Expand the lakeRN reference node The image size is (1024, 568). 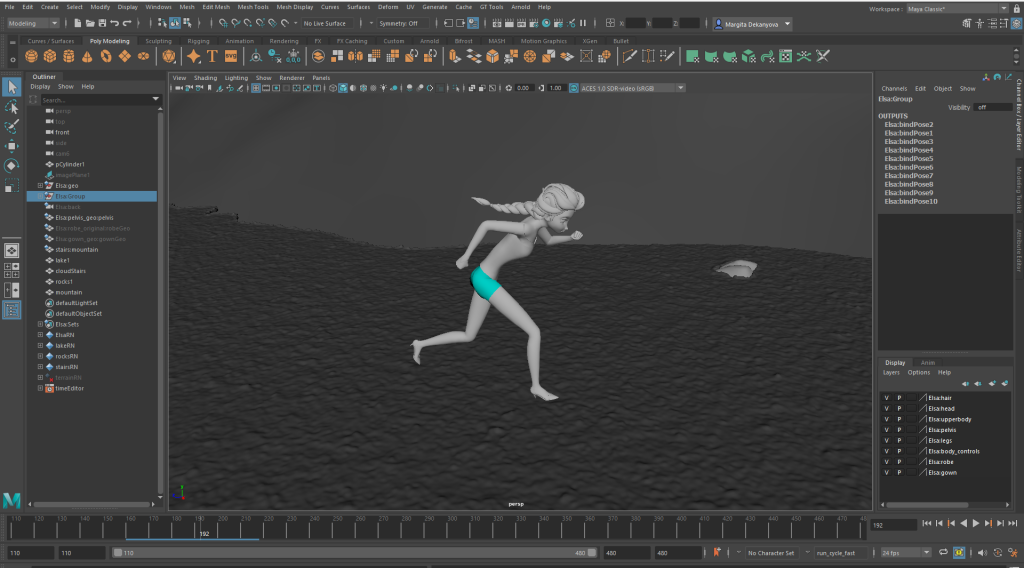[x=40, y=345]
